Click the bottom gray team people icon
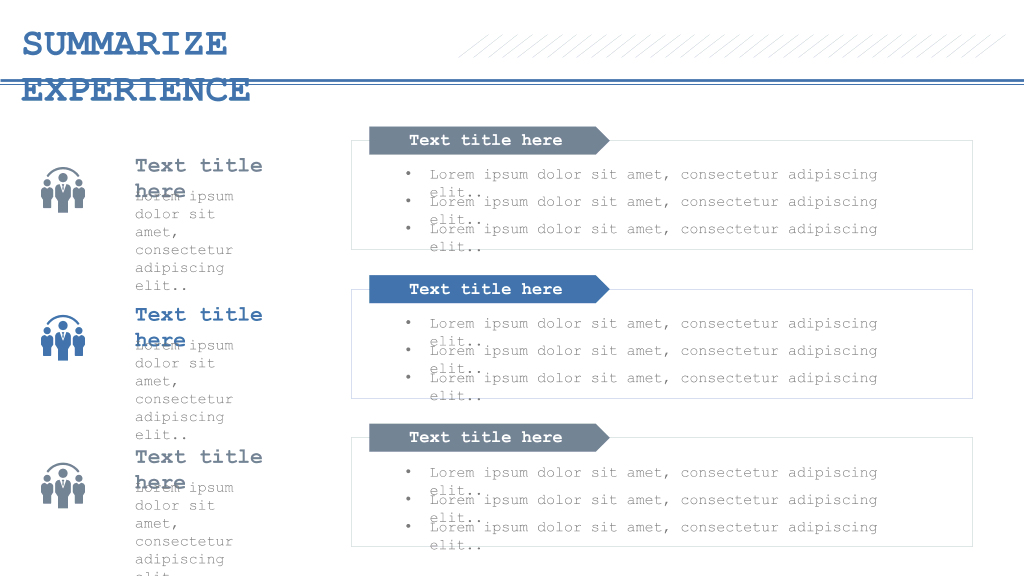 [63, 485]
